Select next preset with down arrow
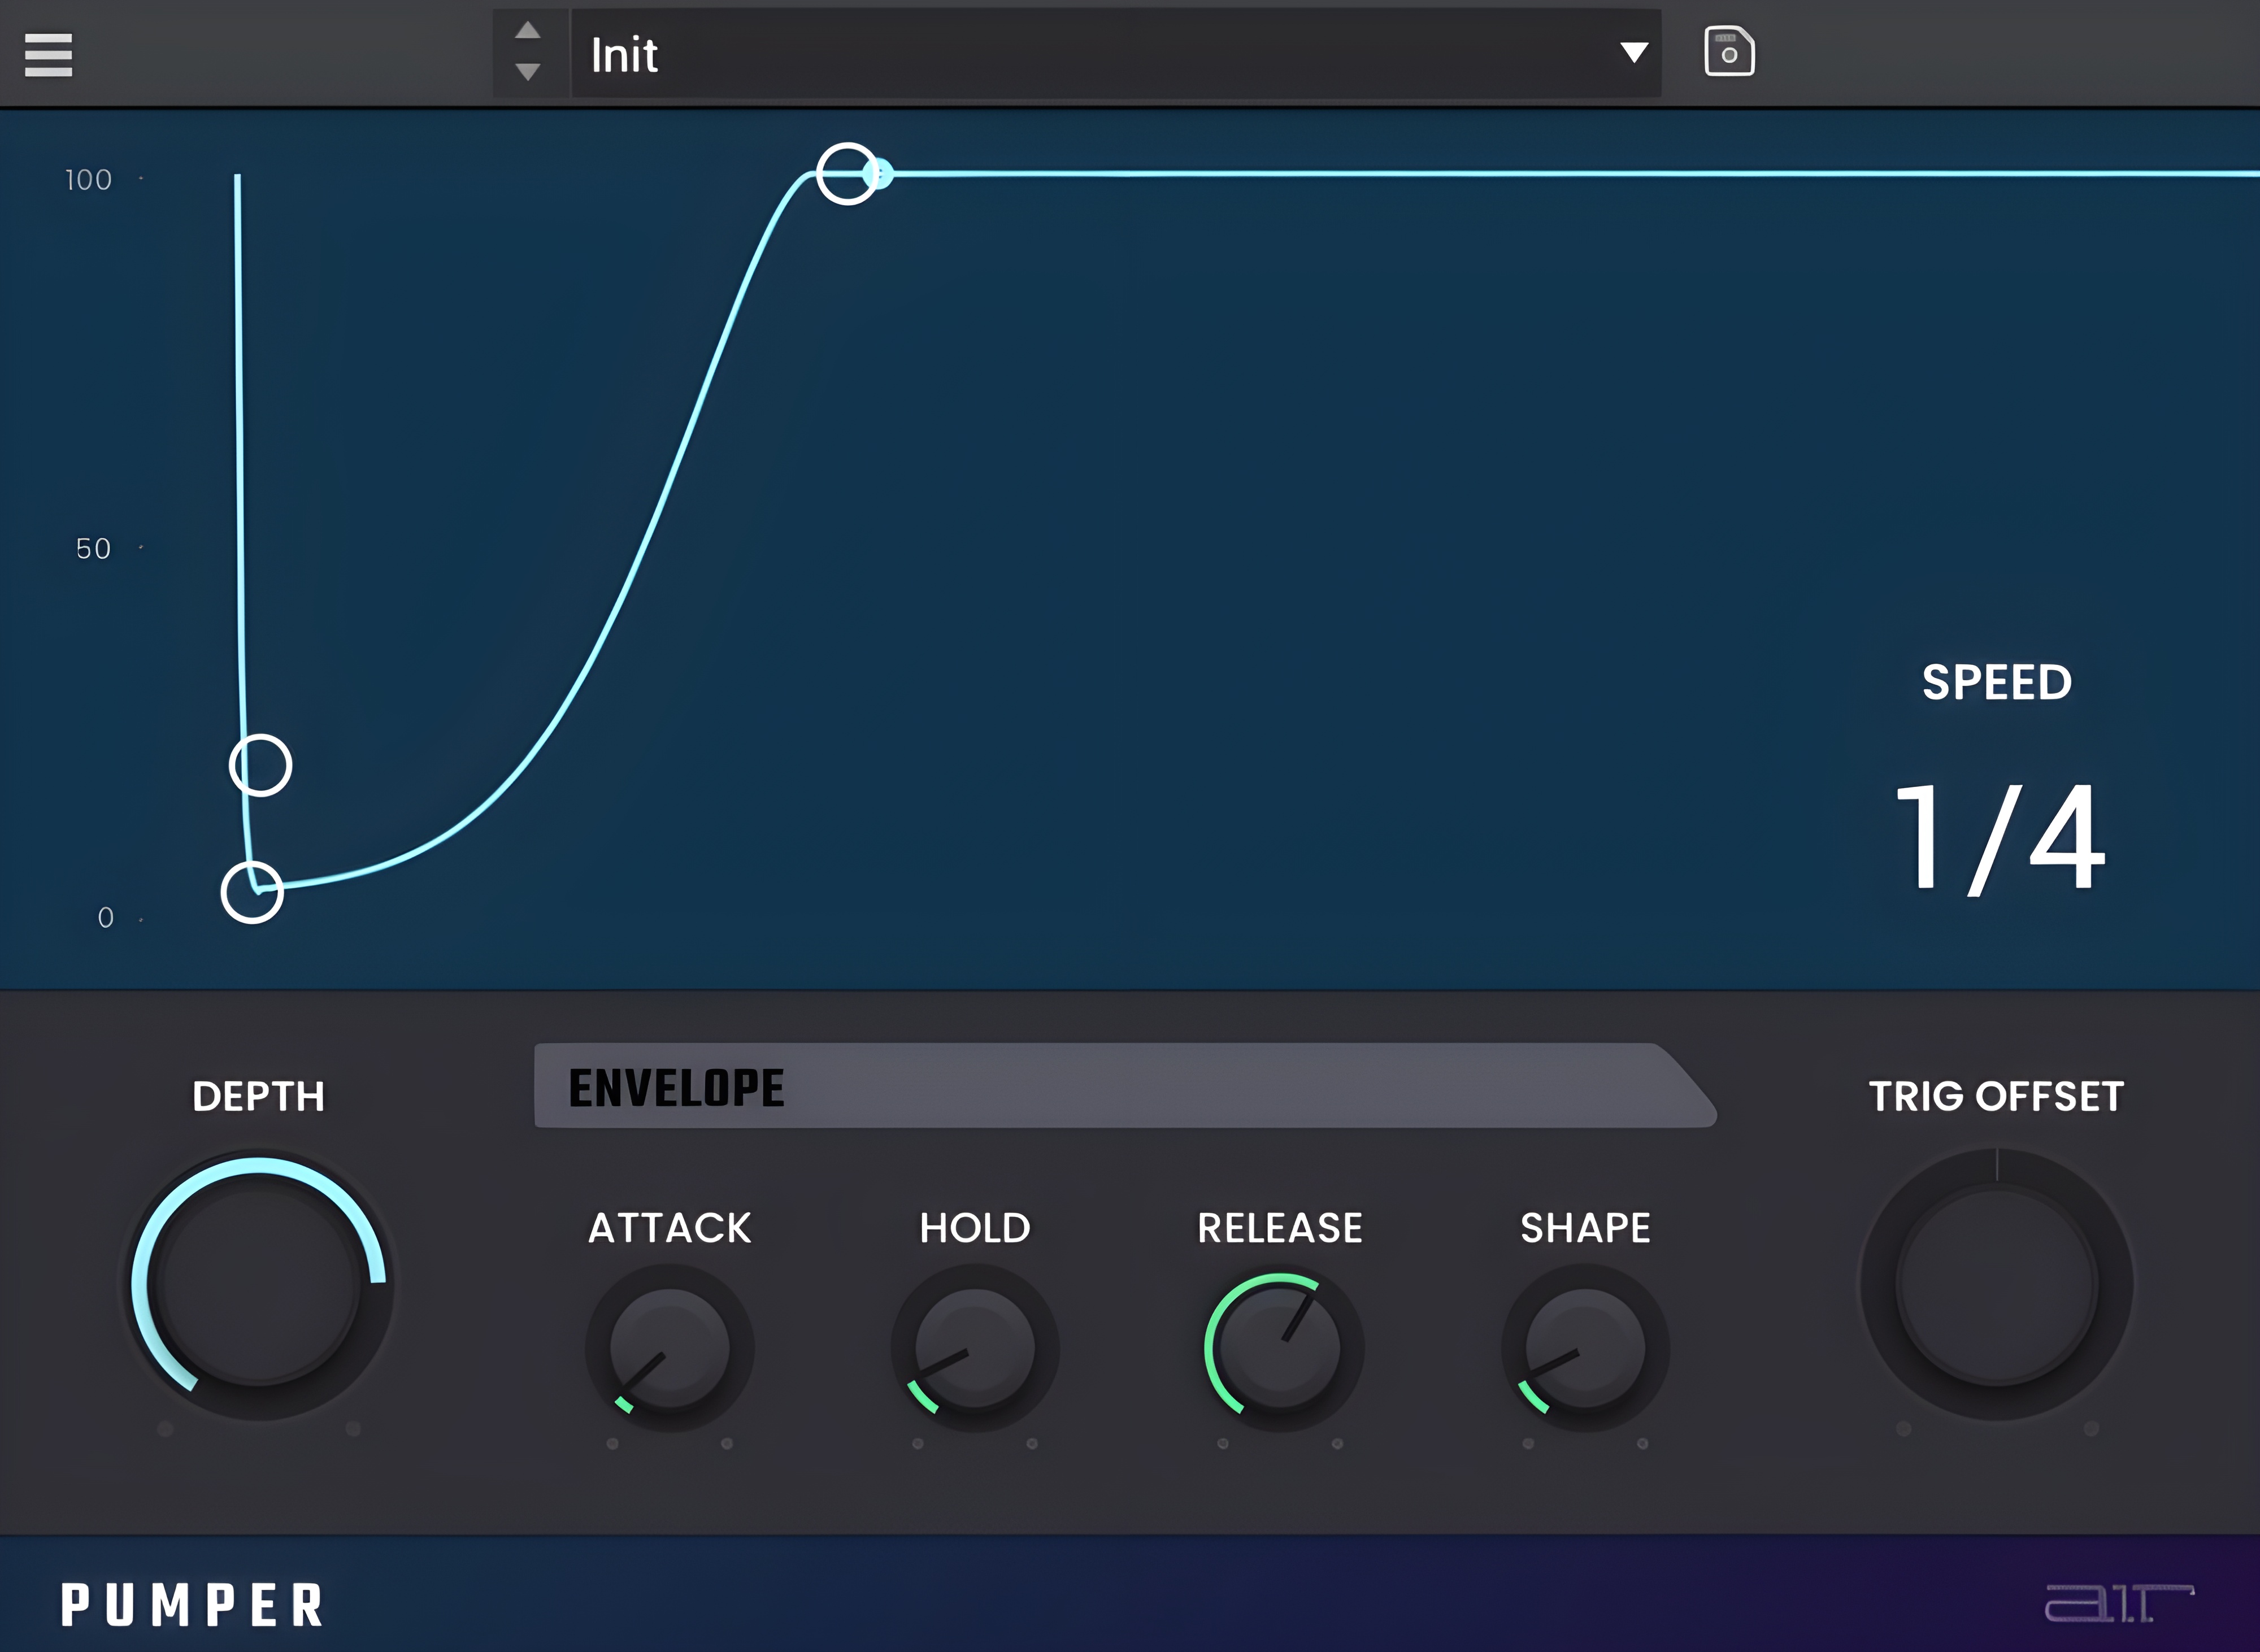This screenshot has width=2260, height=1652. (528, 72)
